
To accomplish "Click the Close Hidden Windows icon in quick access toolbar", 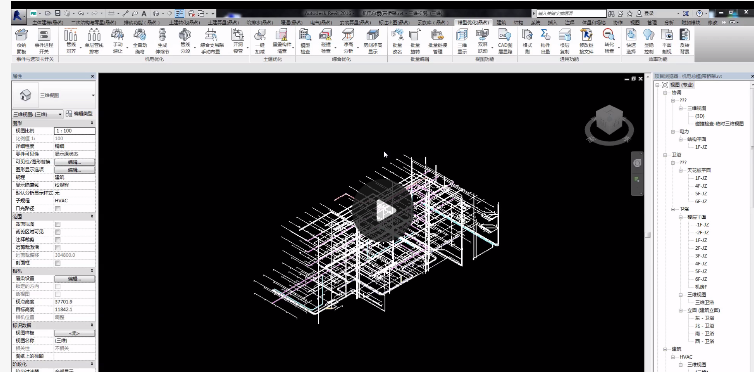I will tap(191, 13).
